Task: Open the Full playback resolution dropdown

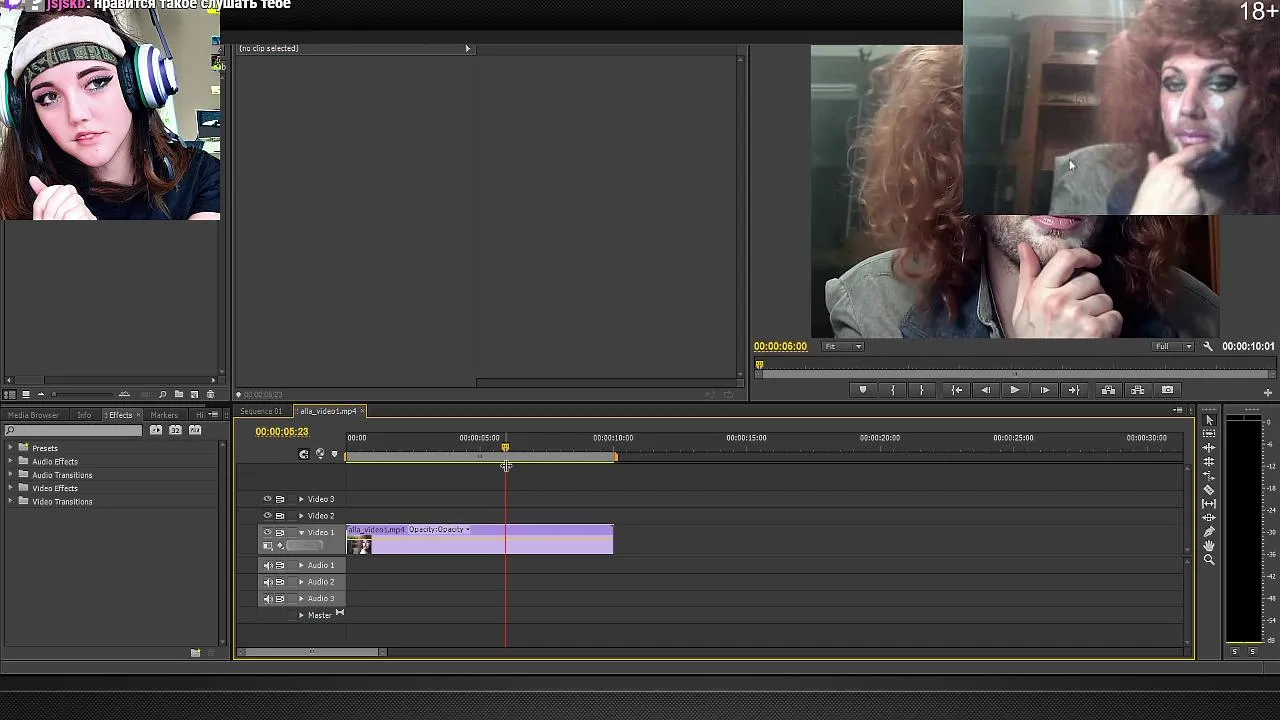Action: click(x=1173, y=346)
